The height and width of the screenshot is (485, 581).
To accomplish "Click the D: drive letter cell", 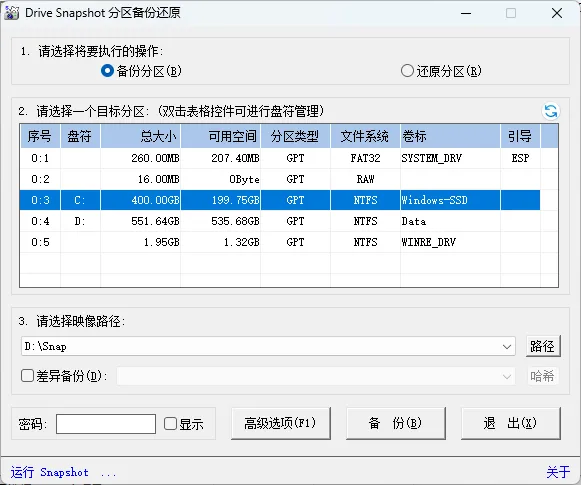I will click(x=80, y=221).
